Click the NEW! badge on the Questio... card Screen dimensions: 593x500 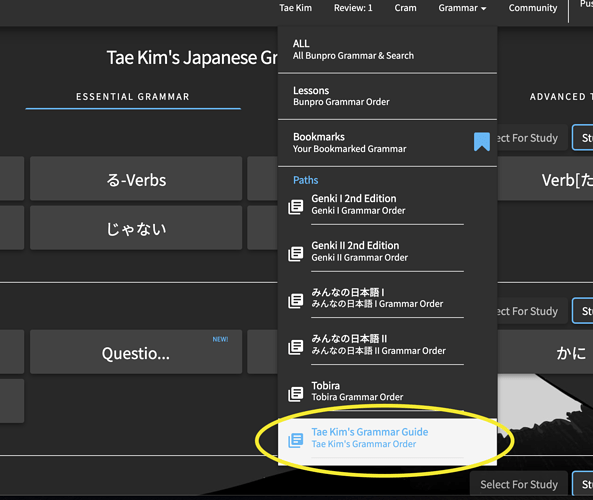click(x=220, y=339)
